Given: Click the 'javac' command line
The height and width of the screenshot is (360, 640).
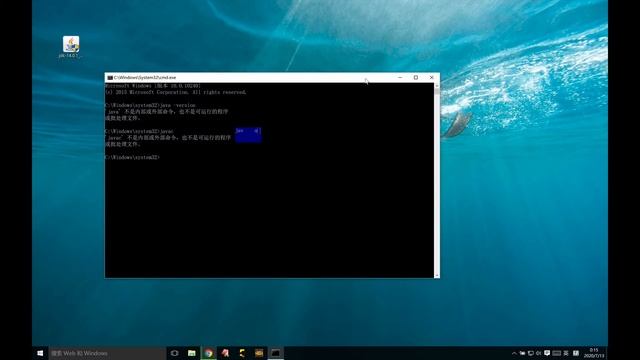Looking at the screenshot, I should click(140, 131).
